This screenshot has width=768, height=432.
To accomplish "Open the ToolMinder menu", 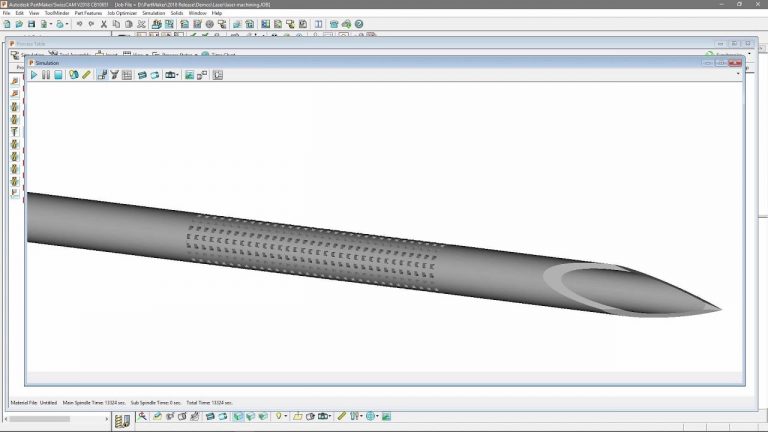I will 57,13.
